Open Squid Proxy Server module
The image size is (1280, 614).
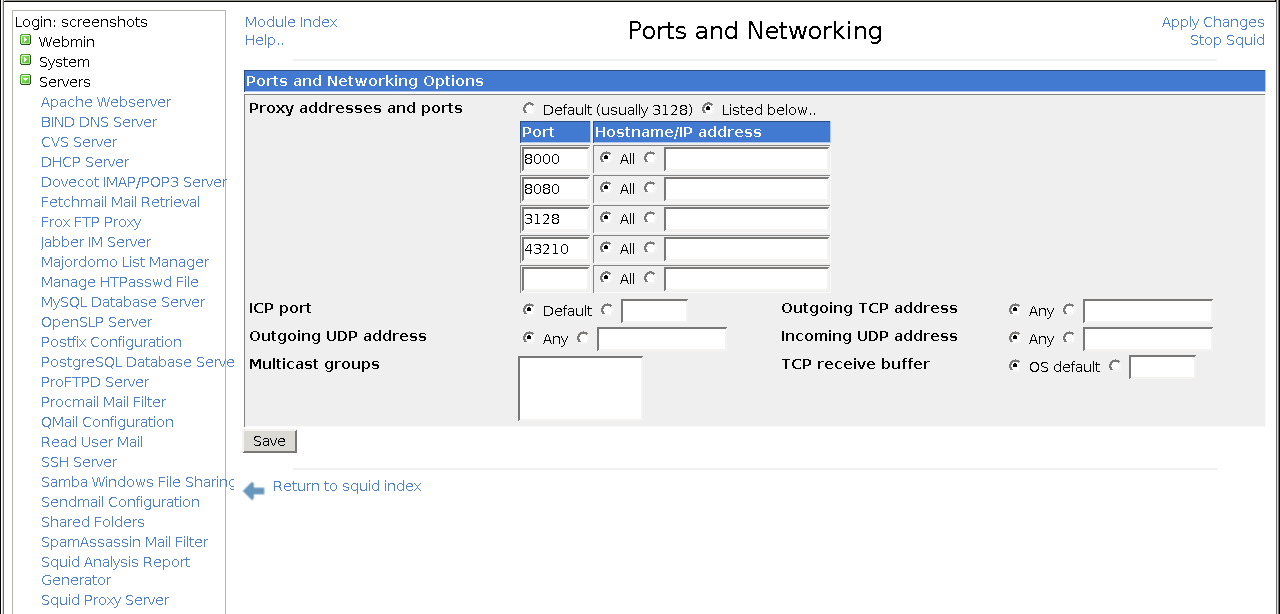[x=105, y=600]
